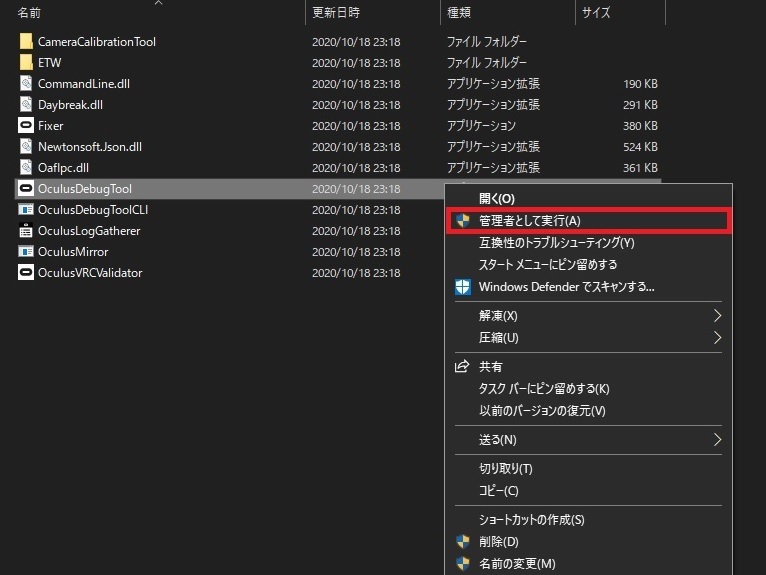
Task: Expand the 圧縮(U) submenu arrow
Action: (717, 338)
